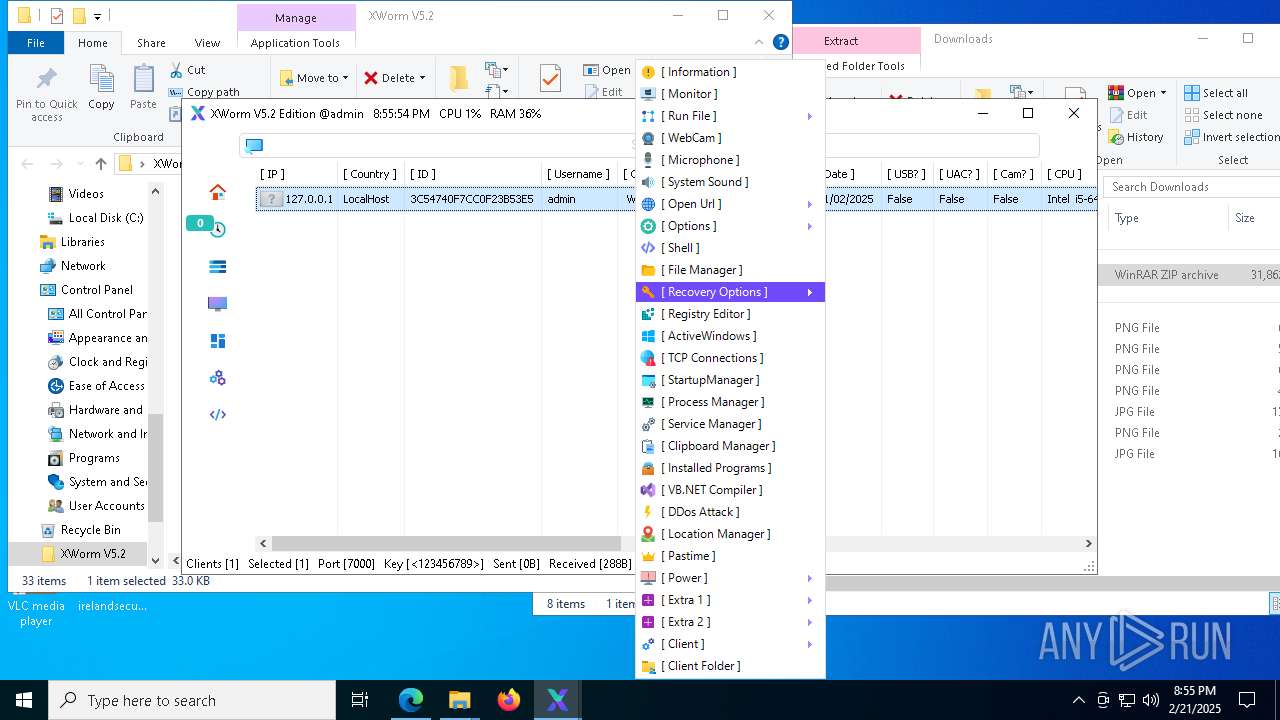Click the XWorm home sidebar icon
This screenshot has height=720, width=1280.
[x=217, y=192]
